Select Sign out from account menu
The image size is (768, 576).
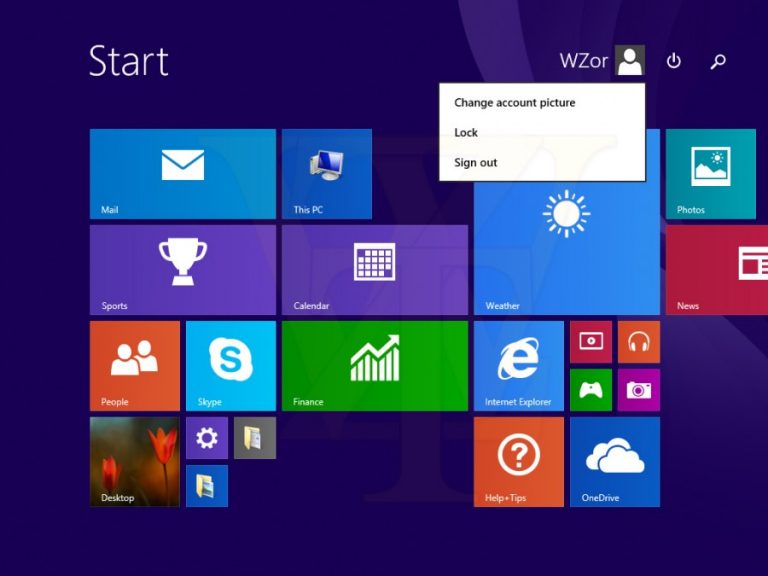[x=476, y=163]
